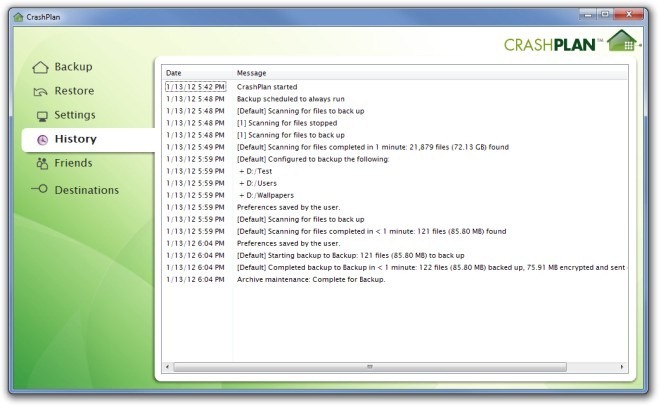Viewport: 660px width, 406px height.
Task: Click the Destinations connector icon
Action: tap(40, 189)
